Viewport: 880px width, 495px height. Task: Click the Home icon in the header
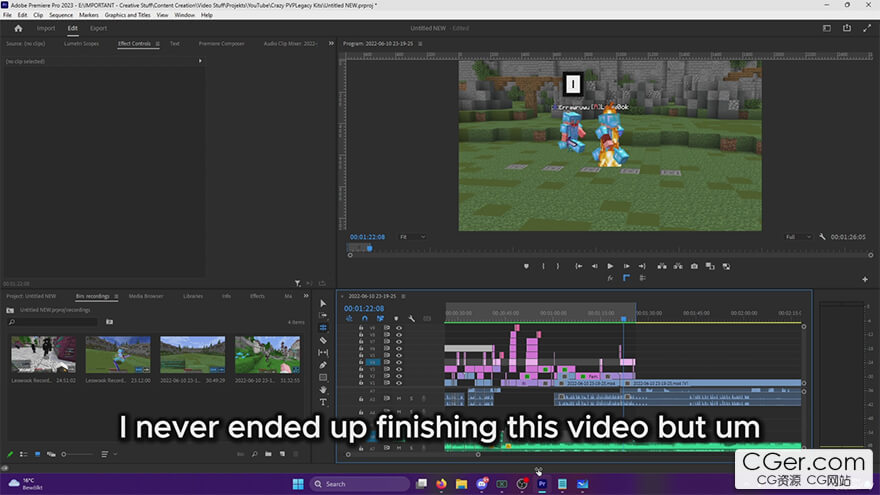(x=18, y=28)
